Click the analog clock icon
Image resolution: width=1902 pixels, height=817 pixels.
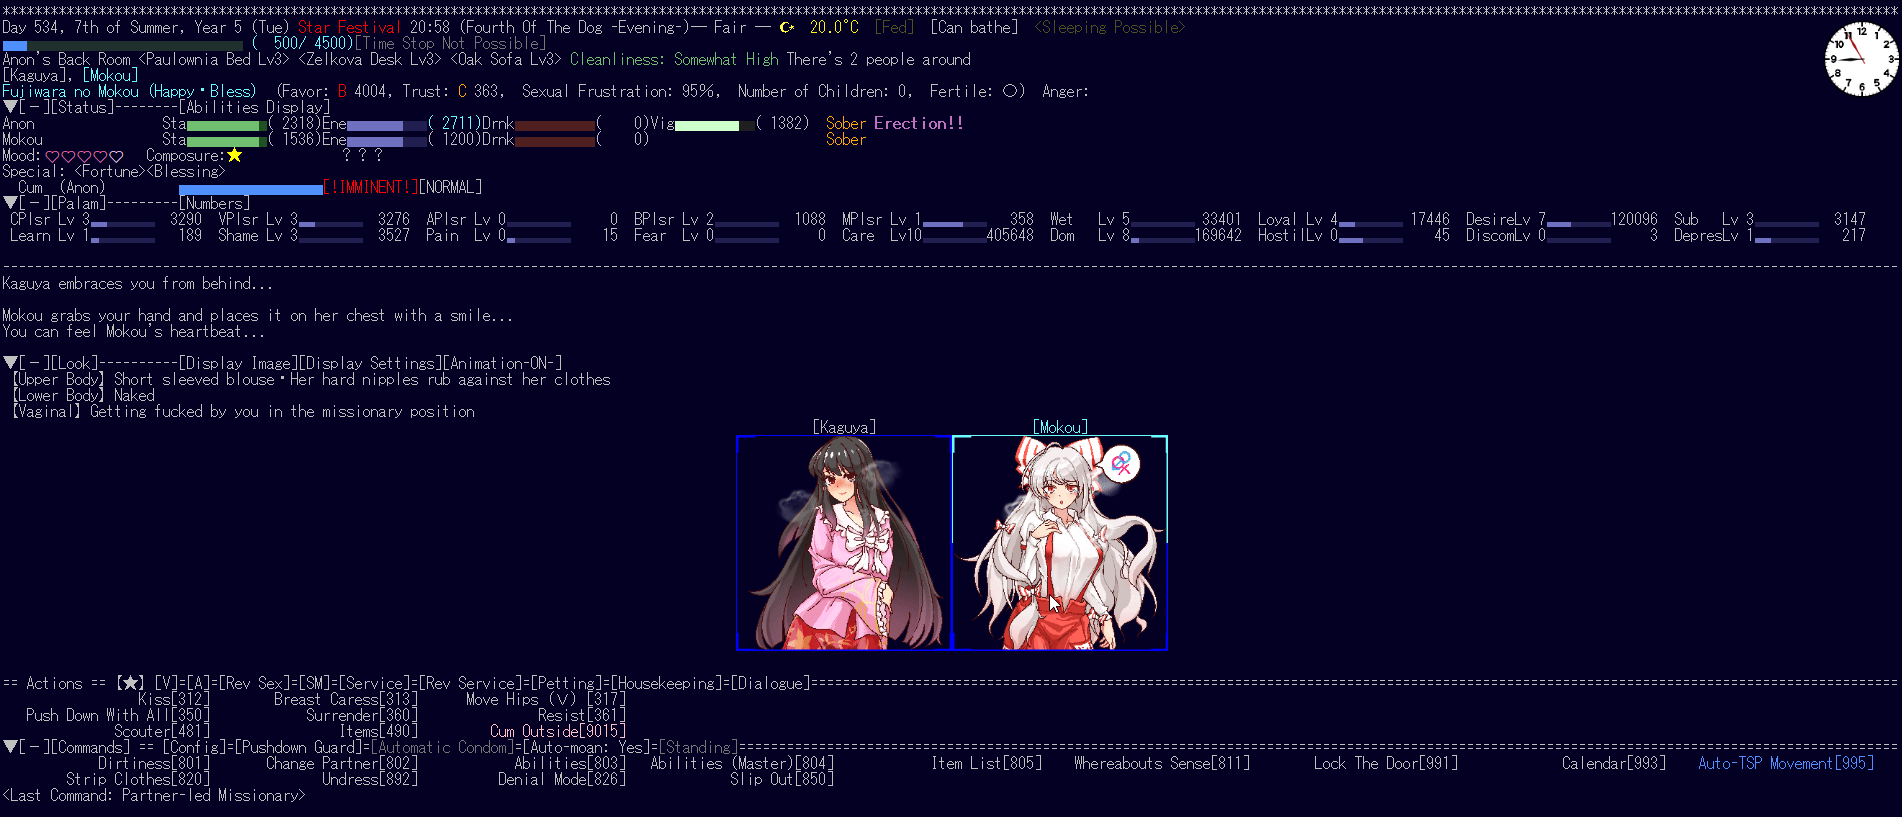click(1861, 59)
